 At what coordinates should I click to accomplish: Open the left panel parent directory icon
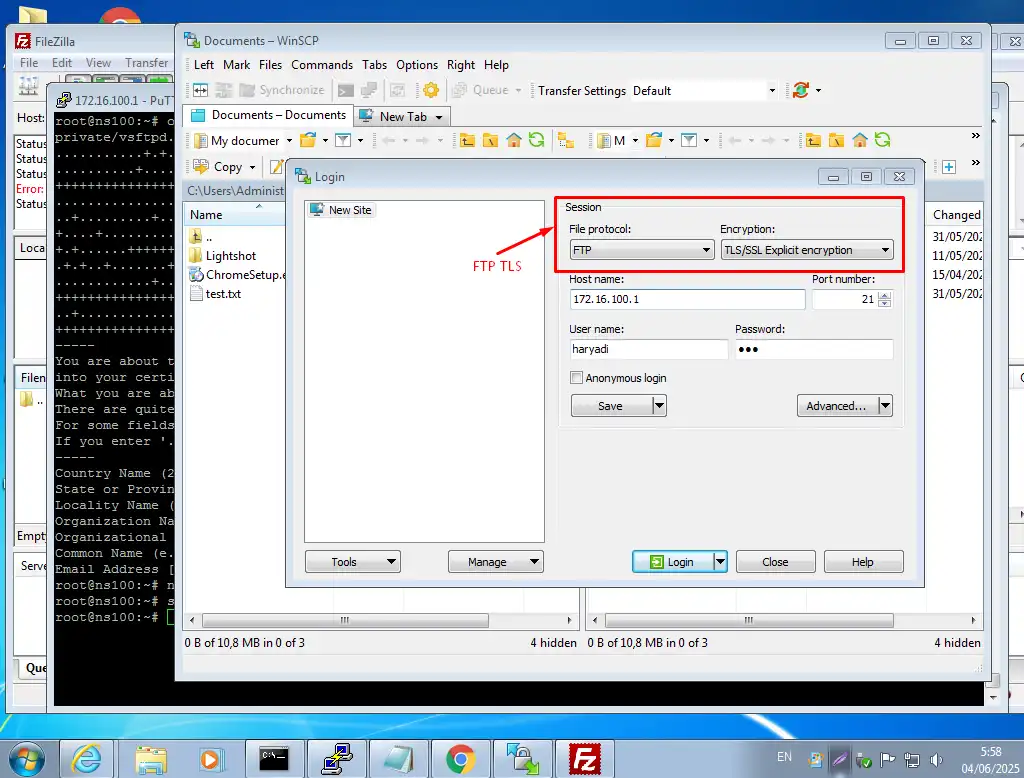[467, 141]
